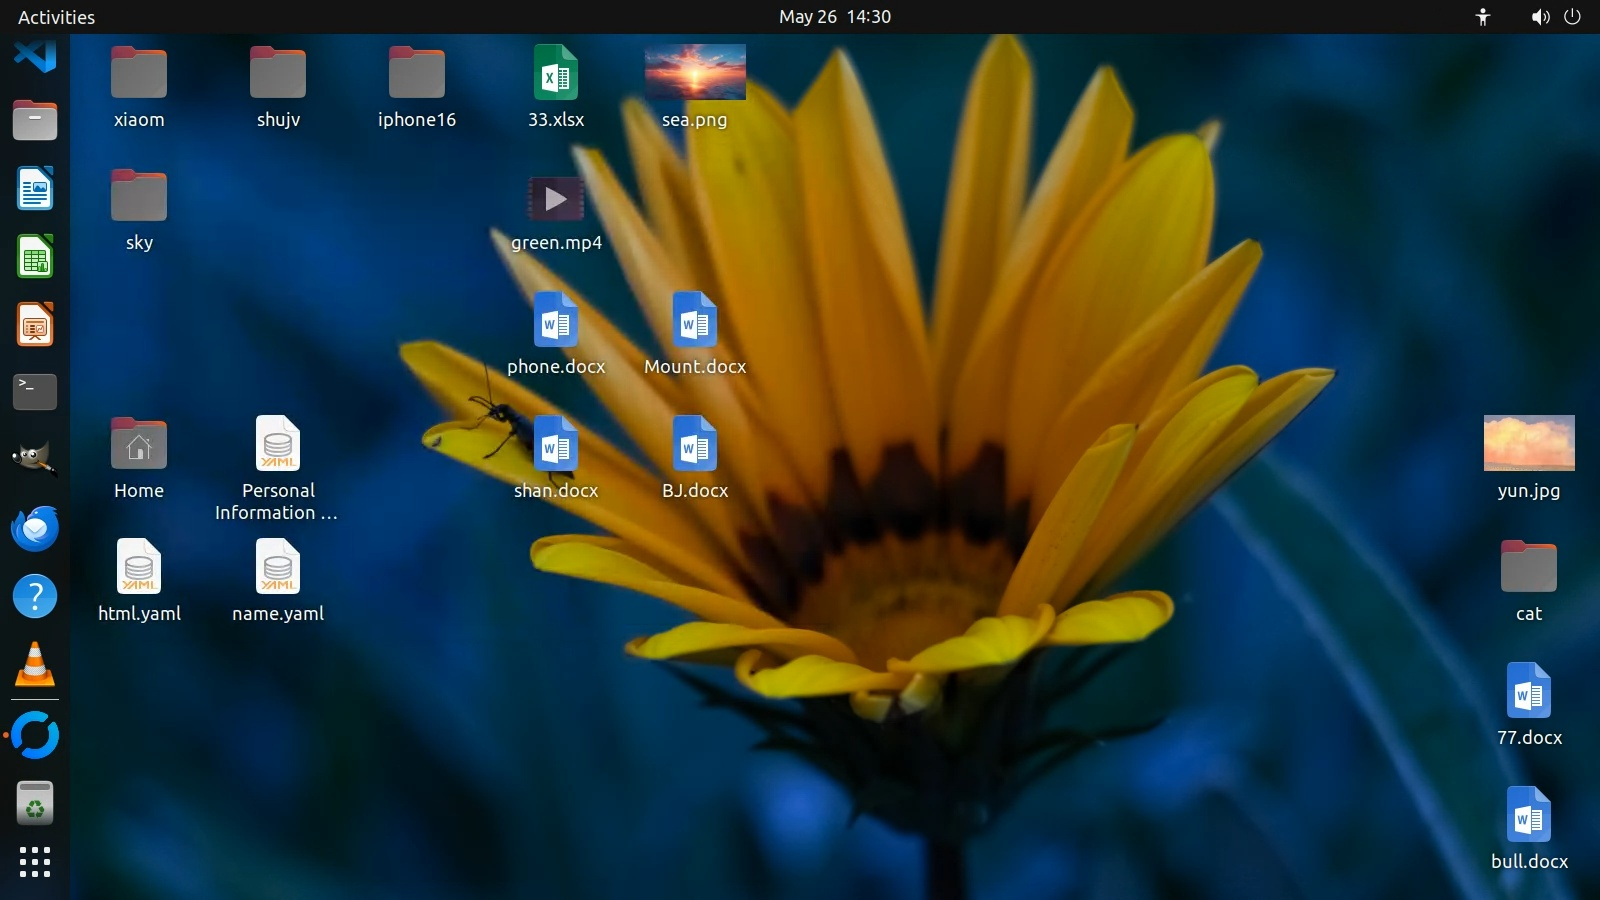Launch LibreOffice Impress from the dock
1600x900 pixels.
point(35,325)
